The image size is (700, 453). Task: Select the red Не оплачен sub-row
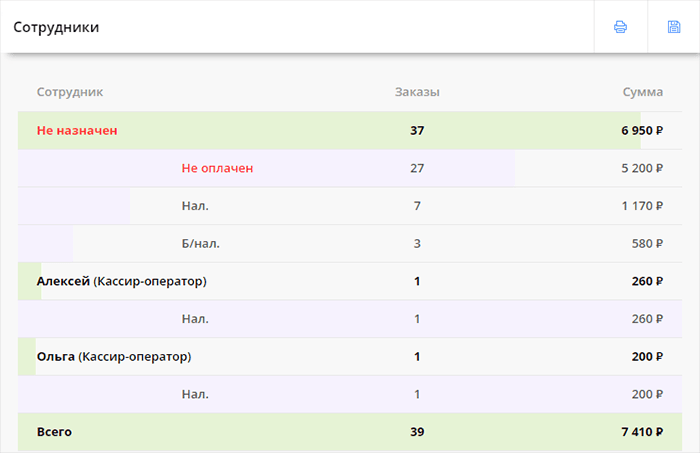[217, 168]
